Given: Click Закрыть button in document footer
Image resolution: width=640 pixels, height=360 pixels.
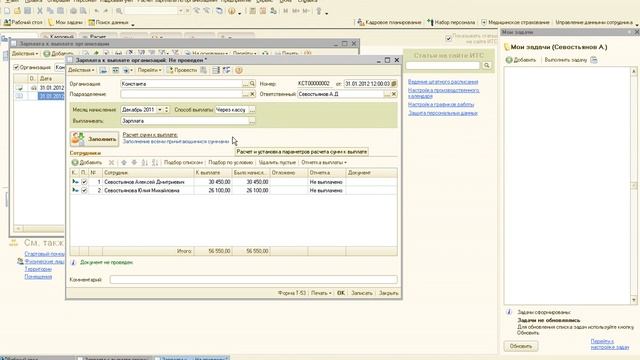Looking at the screenshot, I should 388,293.
